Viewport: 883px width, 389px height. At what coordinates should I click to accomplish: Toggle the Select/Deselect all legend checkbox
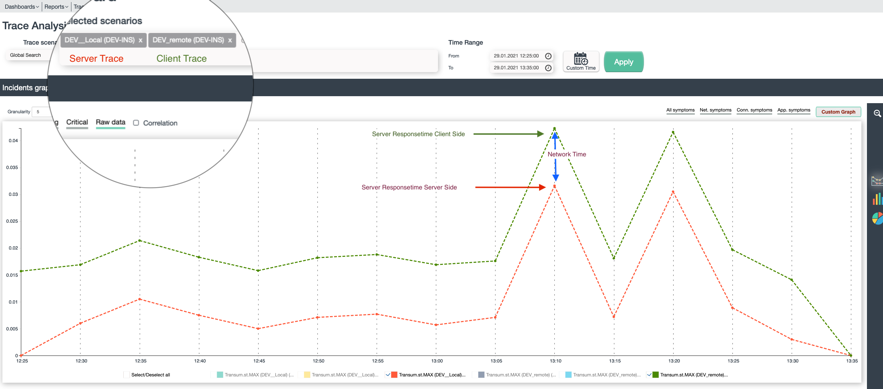click(x=126, y=374)
